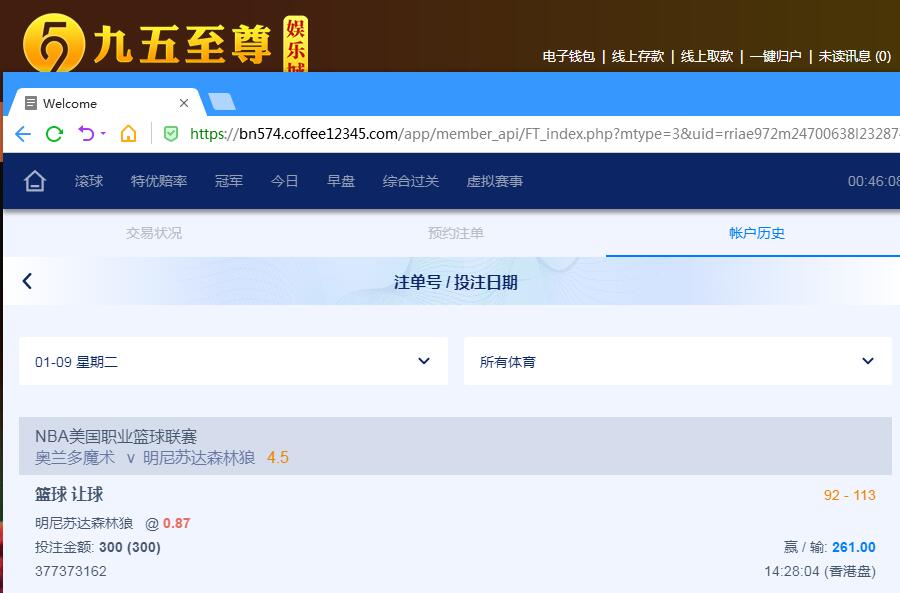Viewport: 900px width, 593px height.
Task: Click the purple undo-close-tab icon
Action: point(86,134)
